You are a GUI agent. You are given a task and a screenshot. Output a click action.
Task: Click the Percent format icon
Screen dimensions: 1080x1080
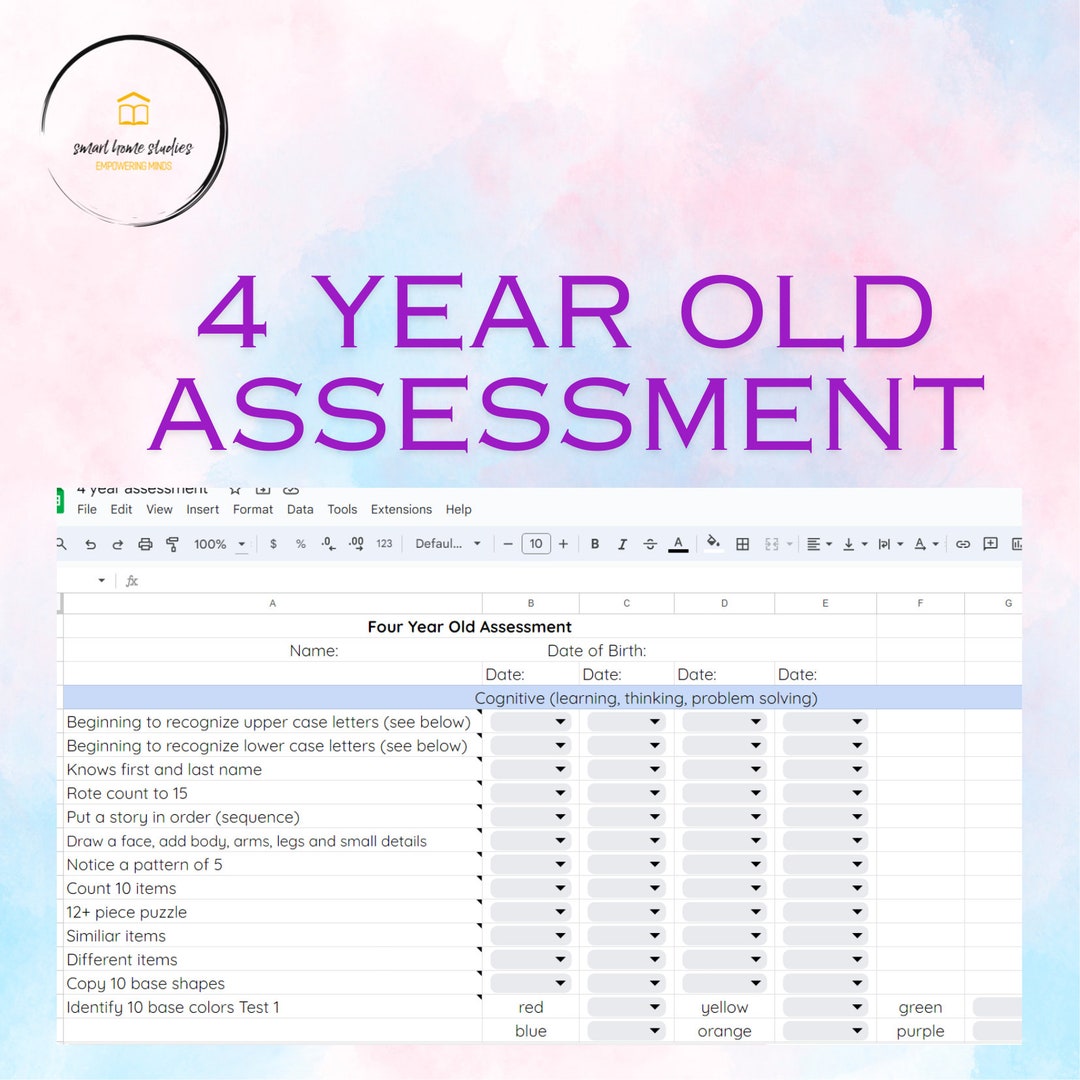pos(300,543)
